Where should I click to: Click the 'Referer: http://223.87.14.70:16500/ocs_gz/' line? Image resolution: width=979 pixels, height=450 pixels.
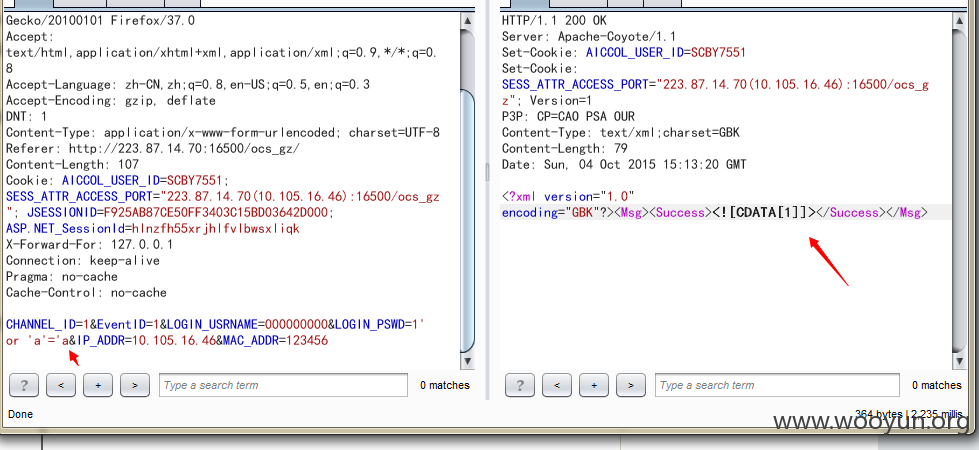point(153,149)
